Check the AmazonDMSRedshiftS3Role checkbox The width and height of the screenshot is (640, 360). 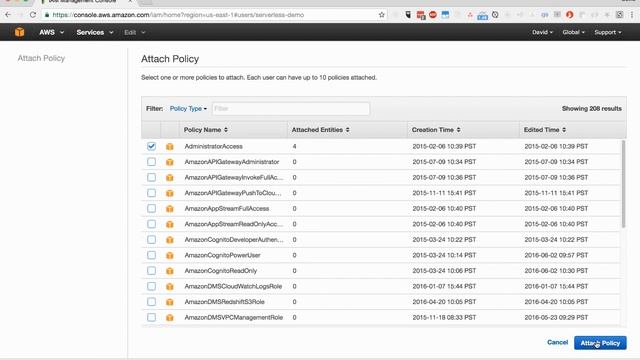151,302
